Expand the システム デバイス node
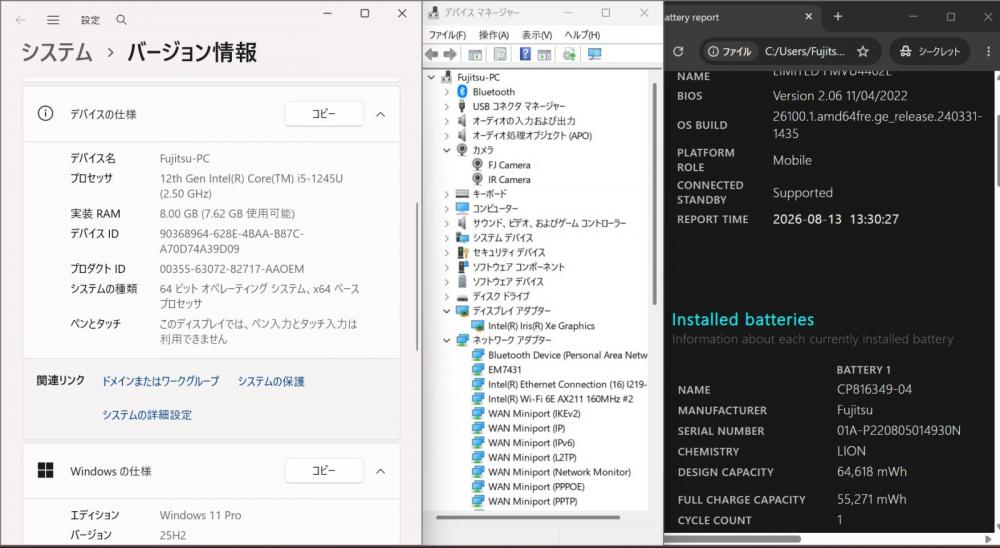The width and height of the screenshot is (1000, 548). [x=446, y=237]
